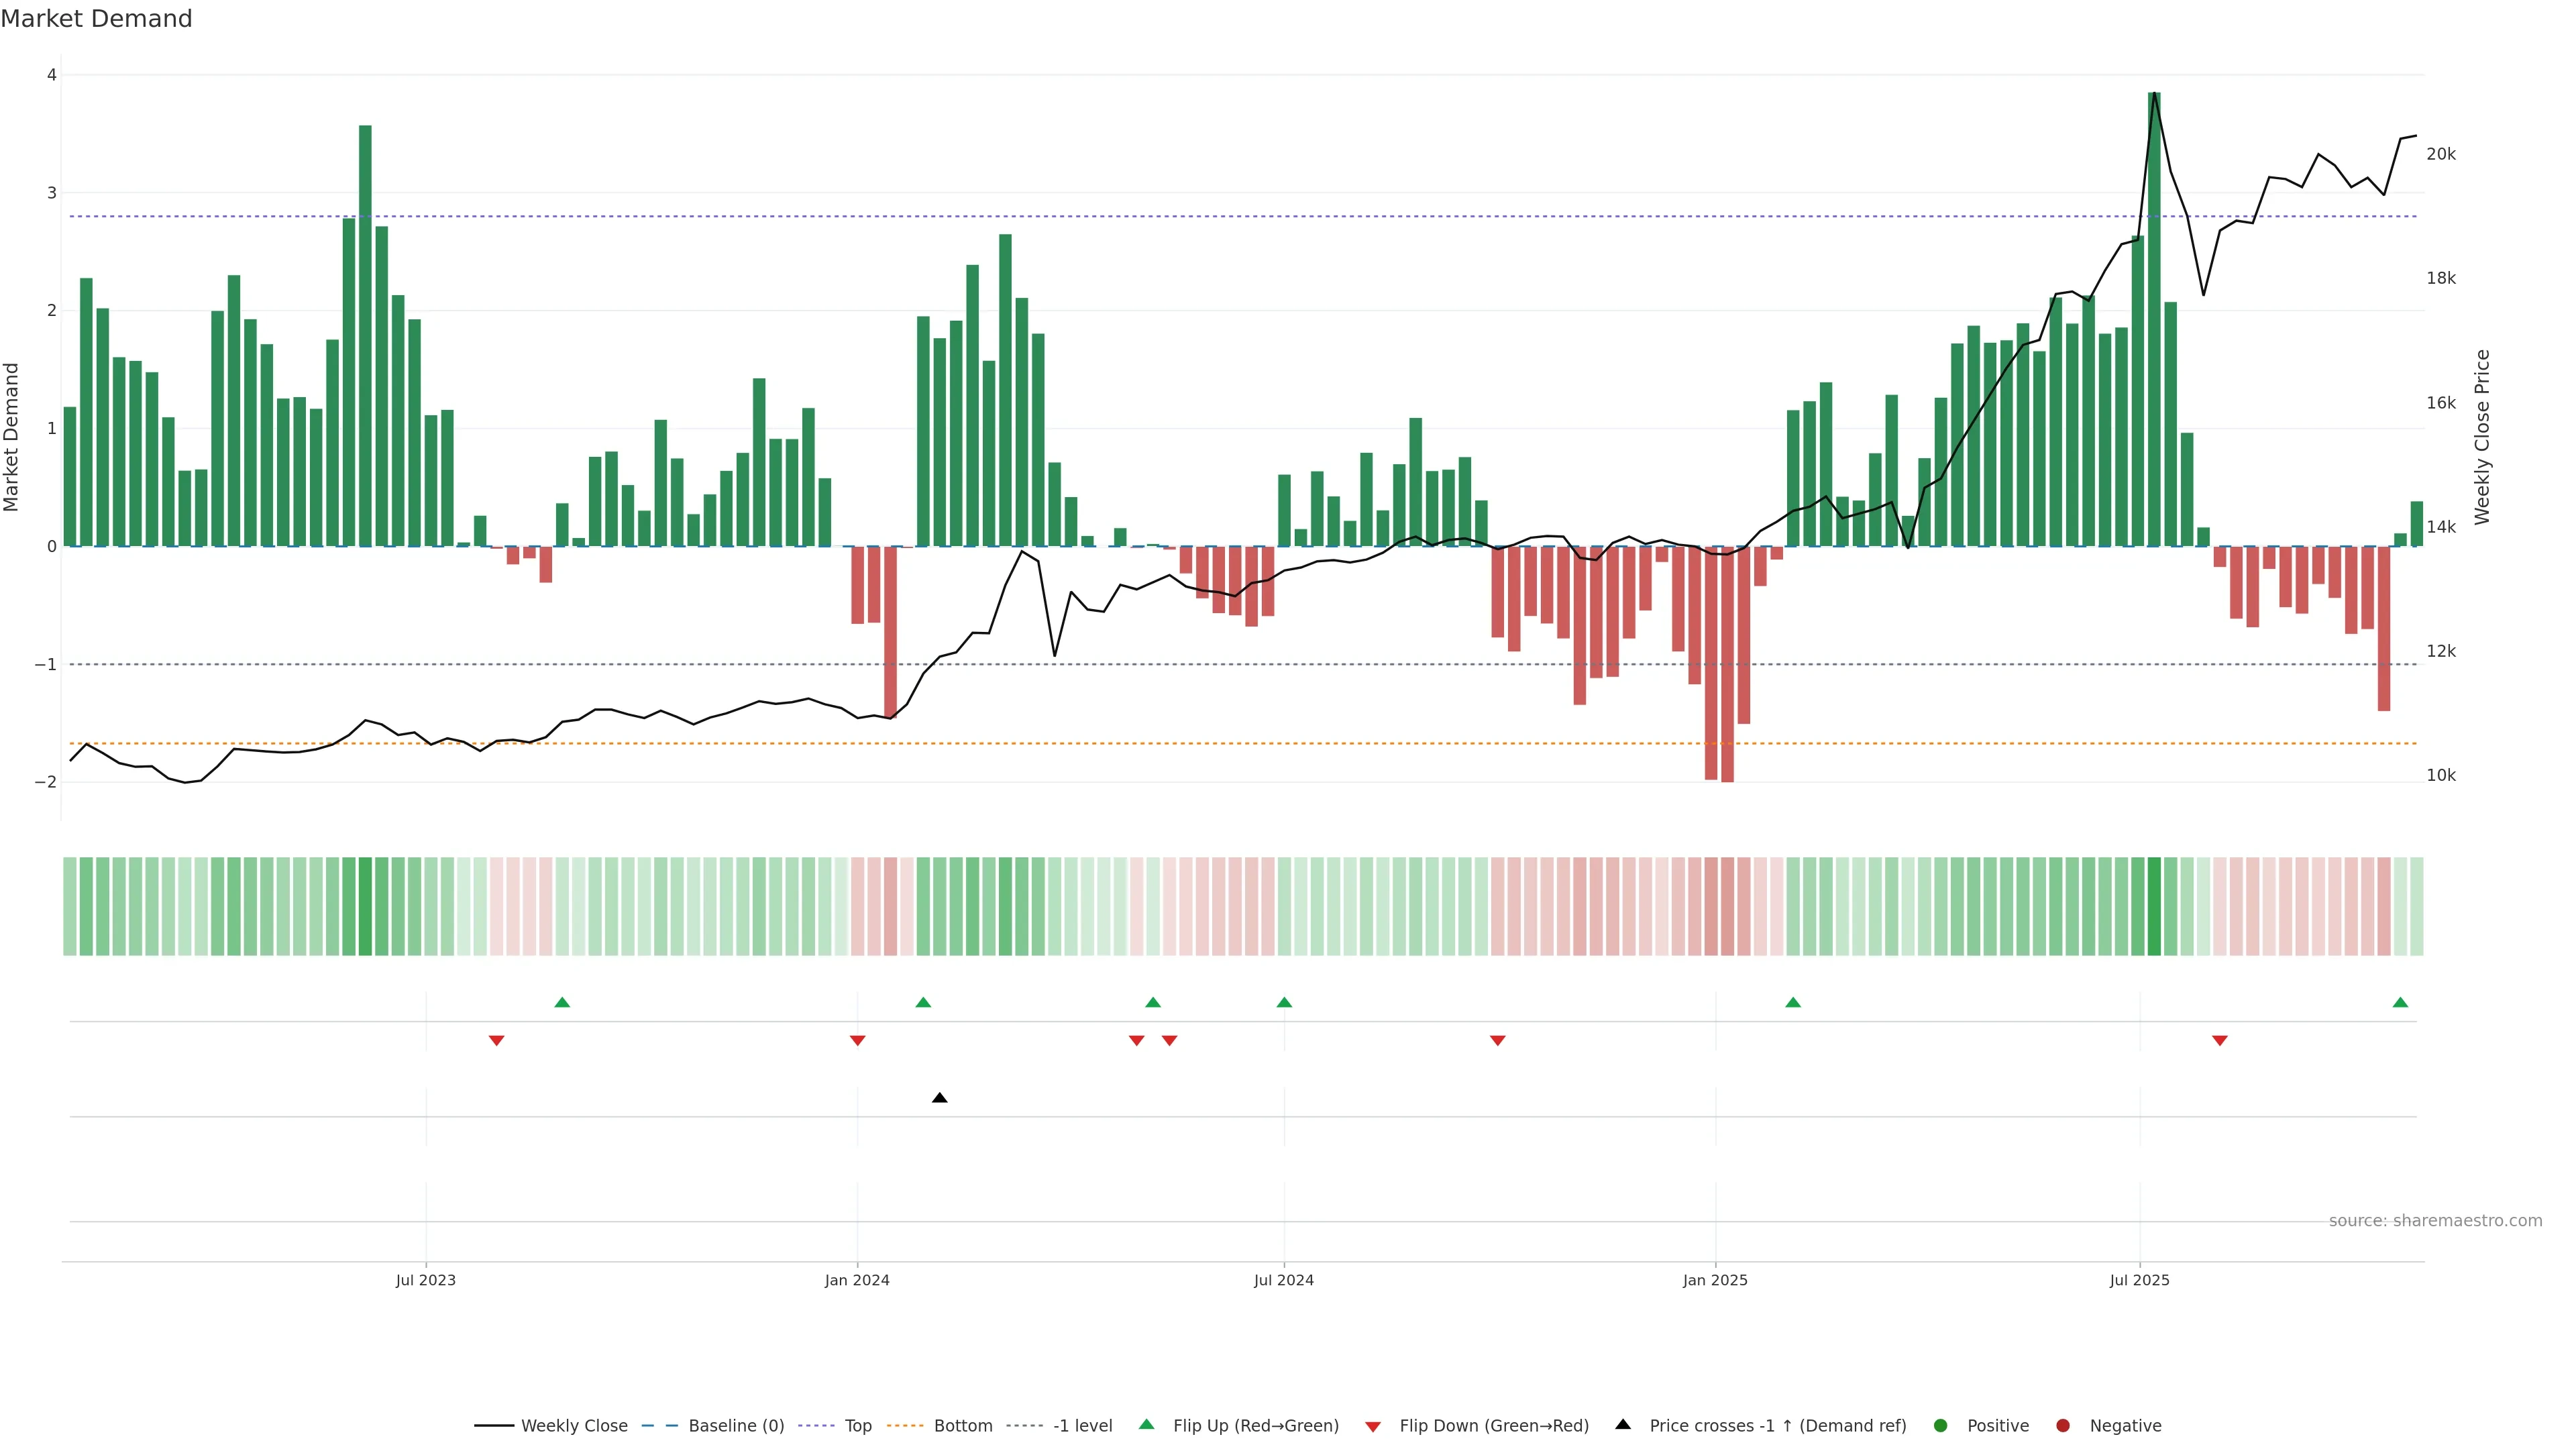
Task: Click the first red flip-down marker after Jul 2023
Action: point(496,1041)
